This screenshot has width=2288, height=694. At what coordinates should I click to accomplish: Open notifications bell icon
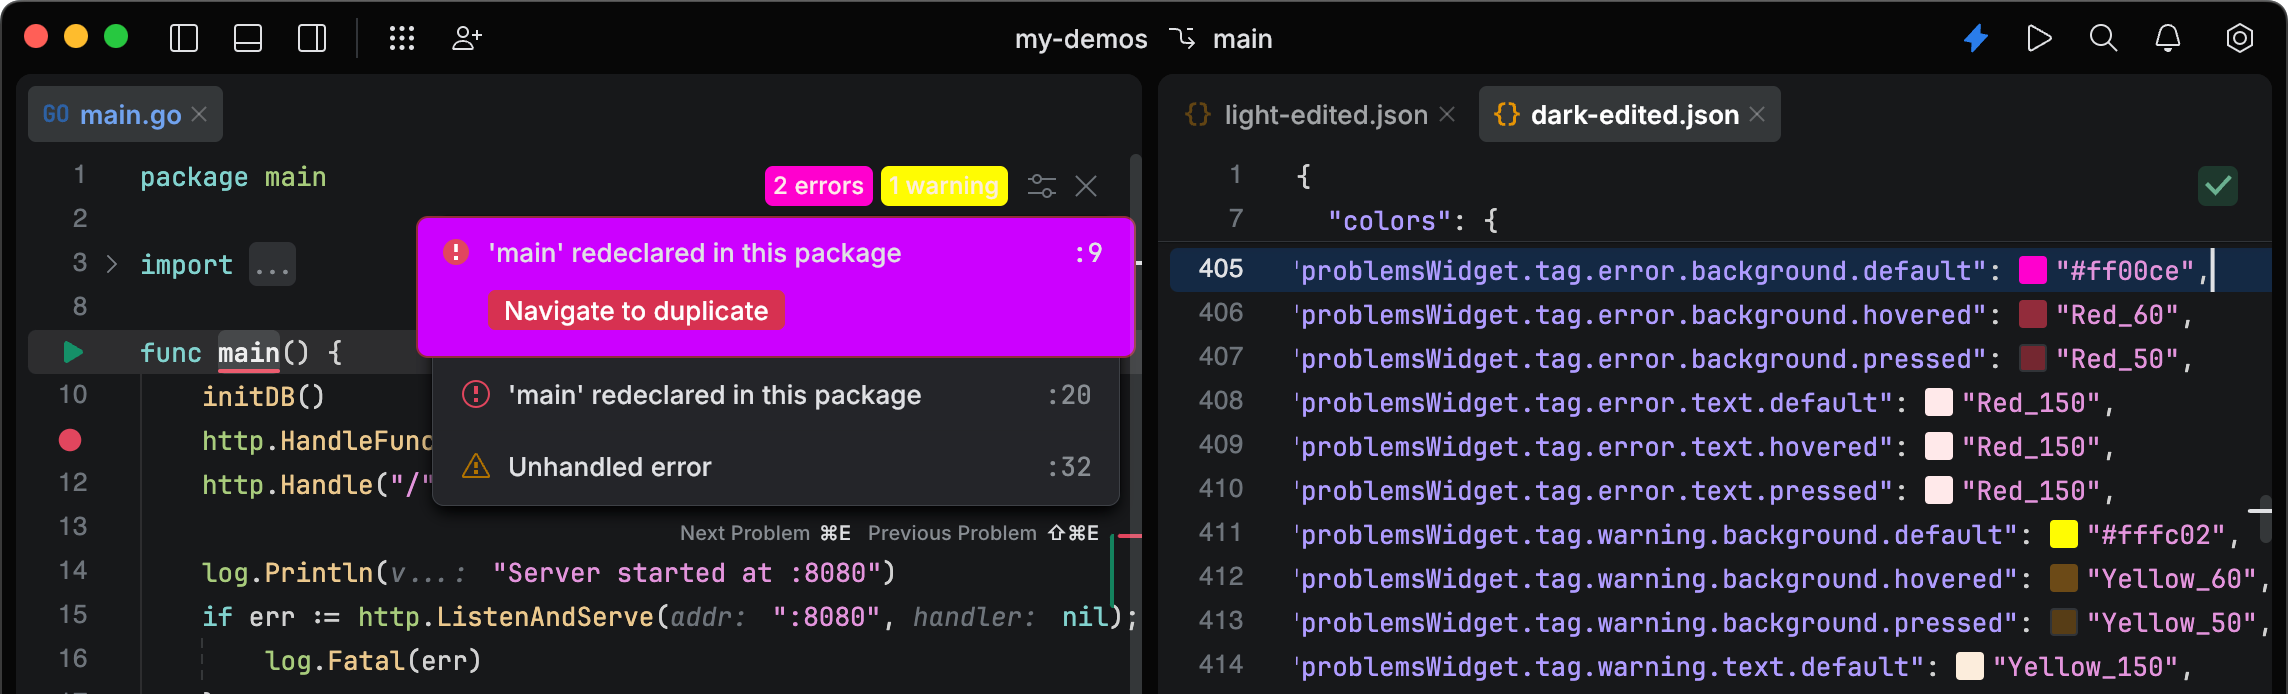coord(2167,39)
